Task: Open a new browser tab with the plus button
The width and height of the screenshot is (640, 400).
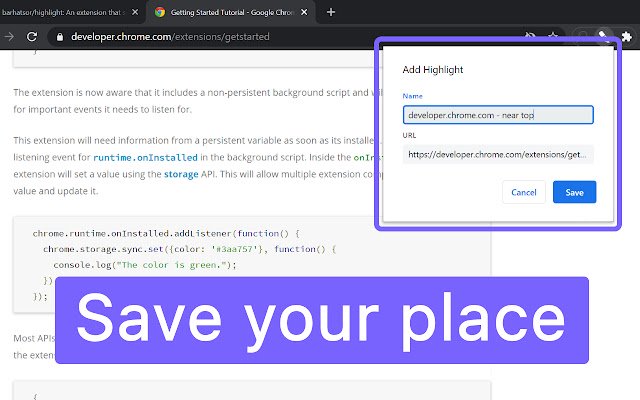Action: point(331,12)
